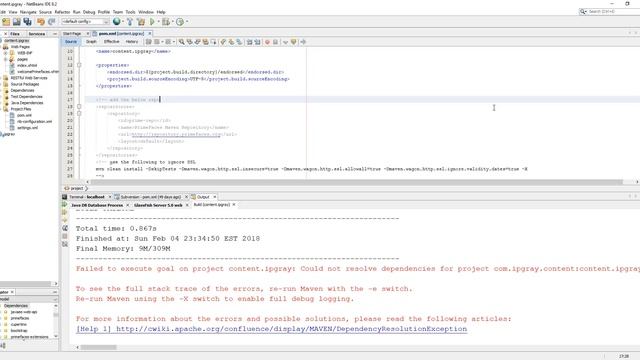Open the Help menu
The image size is (640, 360).
pos(161,12)
